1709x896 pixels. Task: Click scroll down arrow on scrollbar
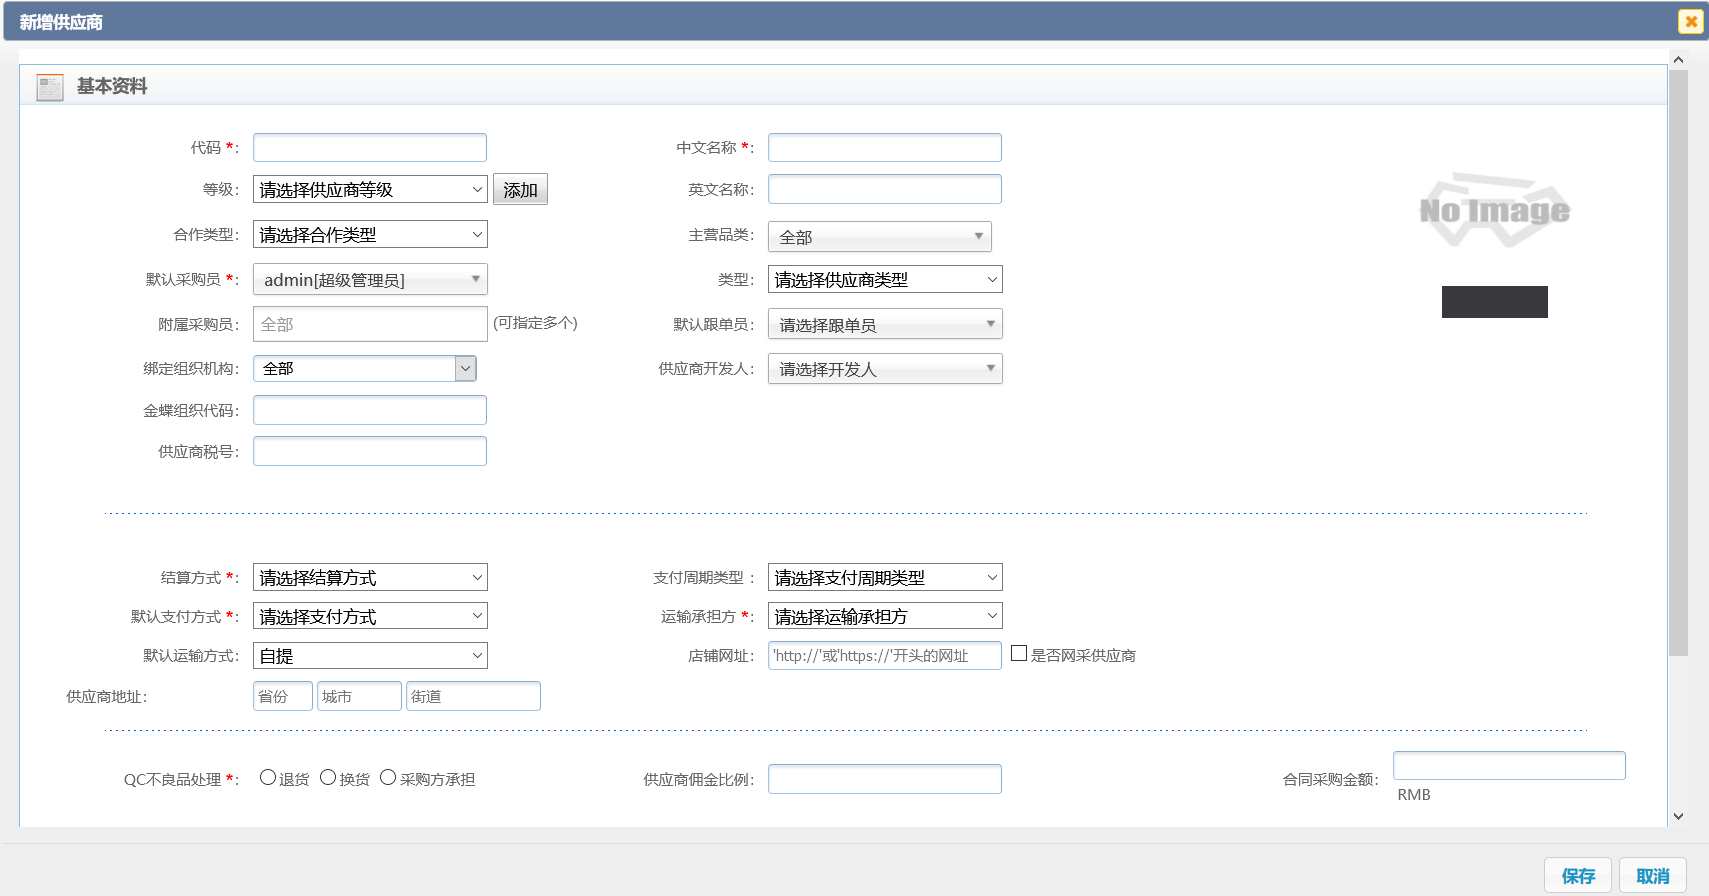pos(1678,816)
